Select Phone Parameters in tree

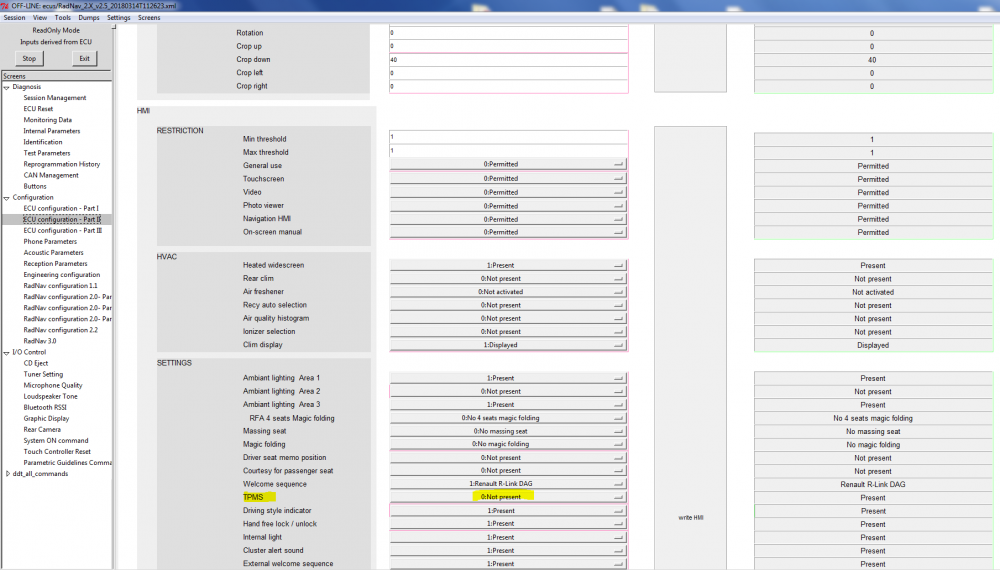click(x=50, y=242)
